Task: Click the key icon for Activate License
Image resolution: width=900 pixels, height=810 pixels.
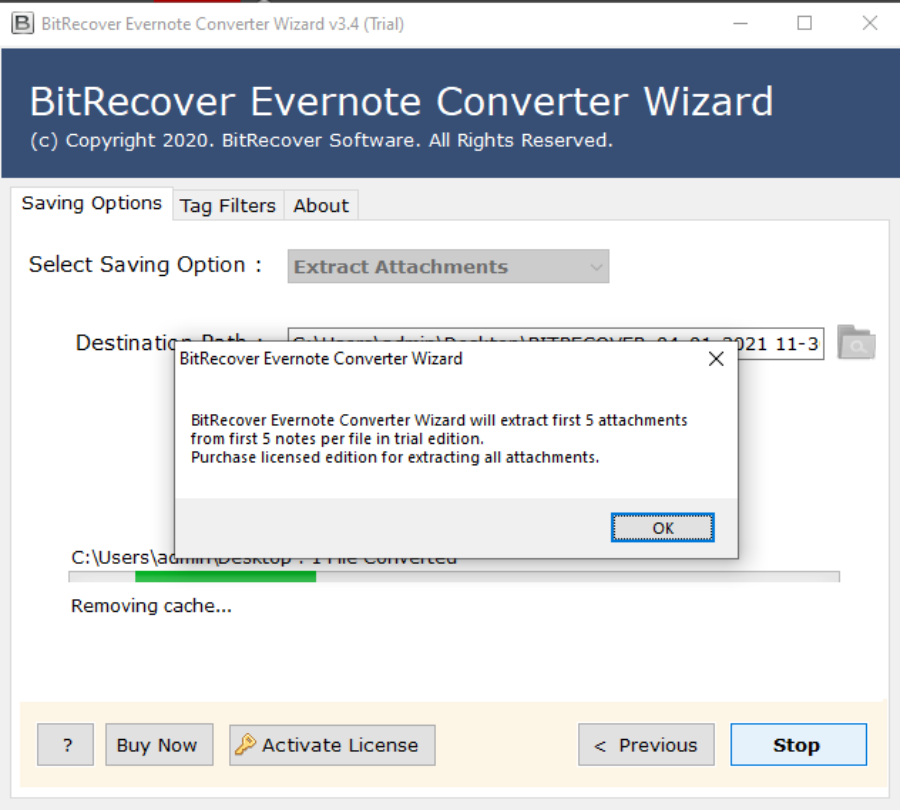Action: (x=245, y=745)
